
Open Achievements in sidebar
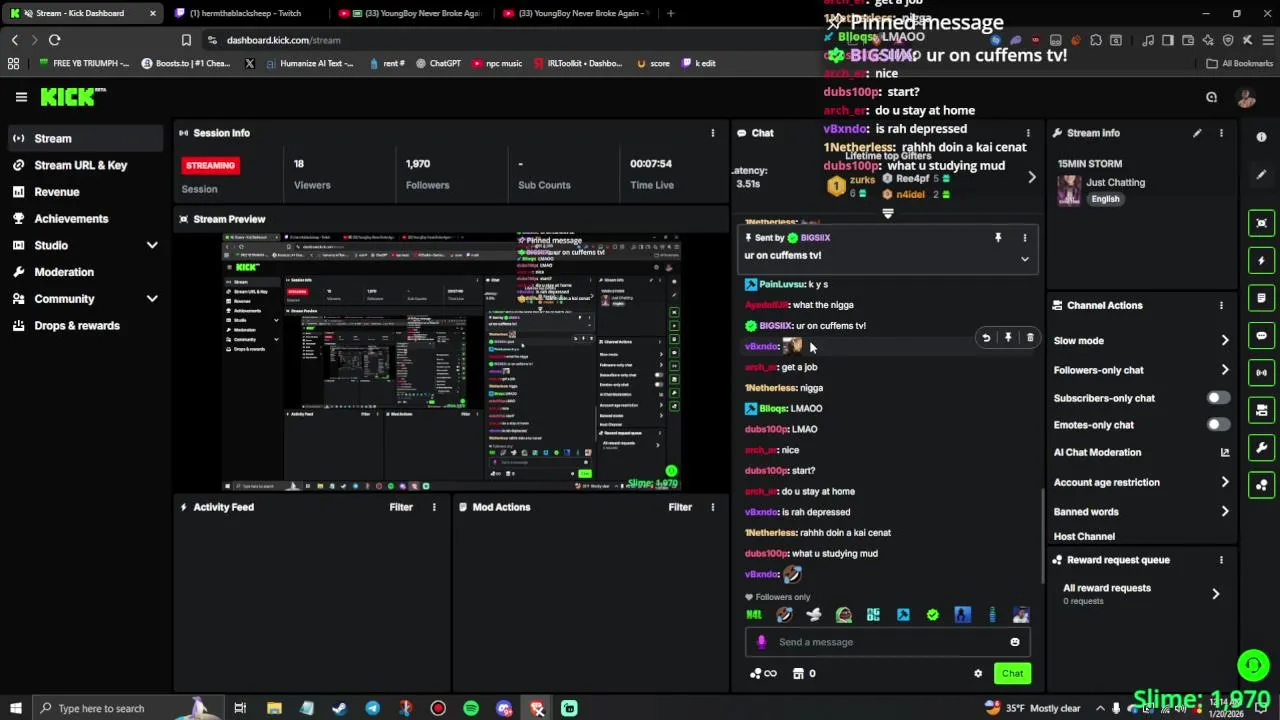tap(71, 219)
